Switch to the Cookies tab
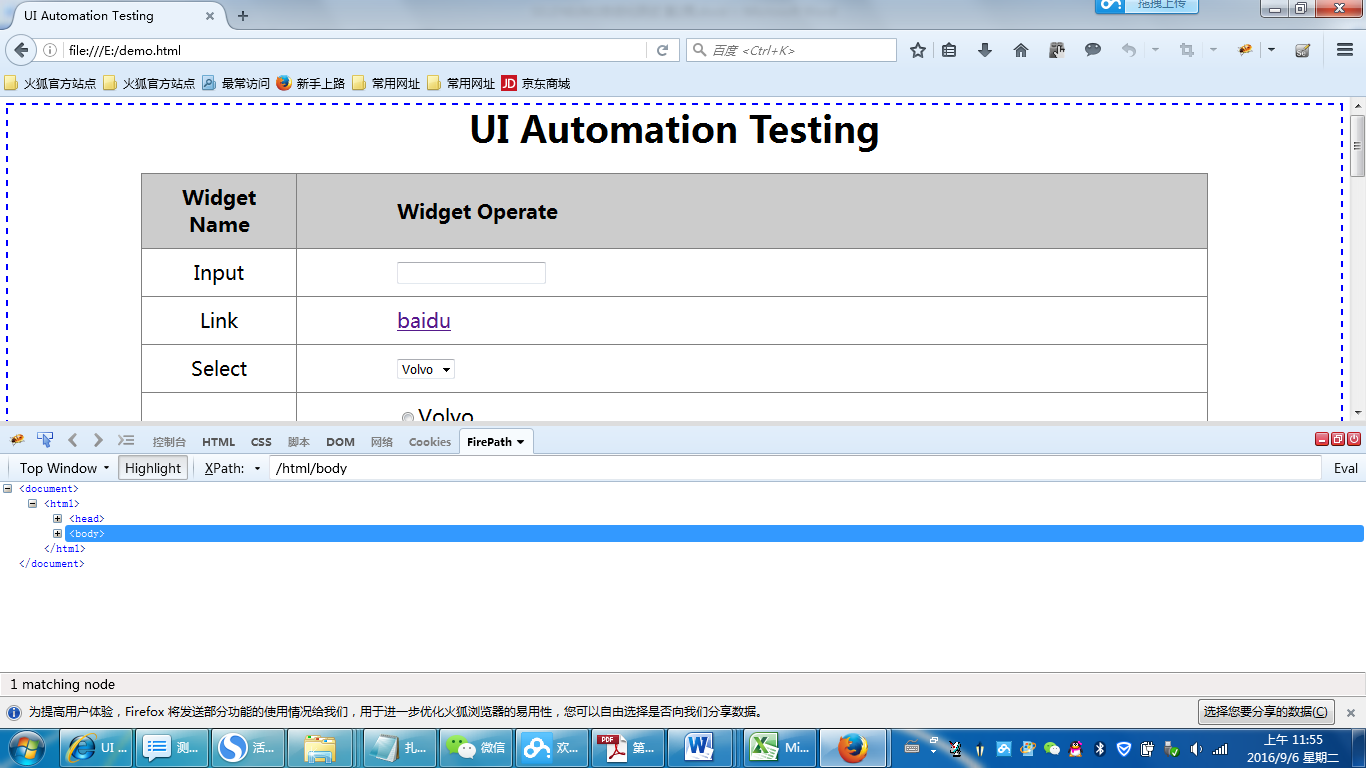Image resolution: width=1366 pixels, height=768 pixels. [430, 442]
